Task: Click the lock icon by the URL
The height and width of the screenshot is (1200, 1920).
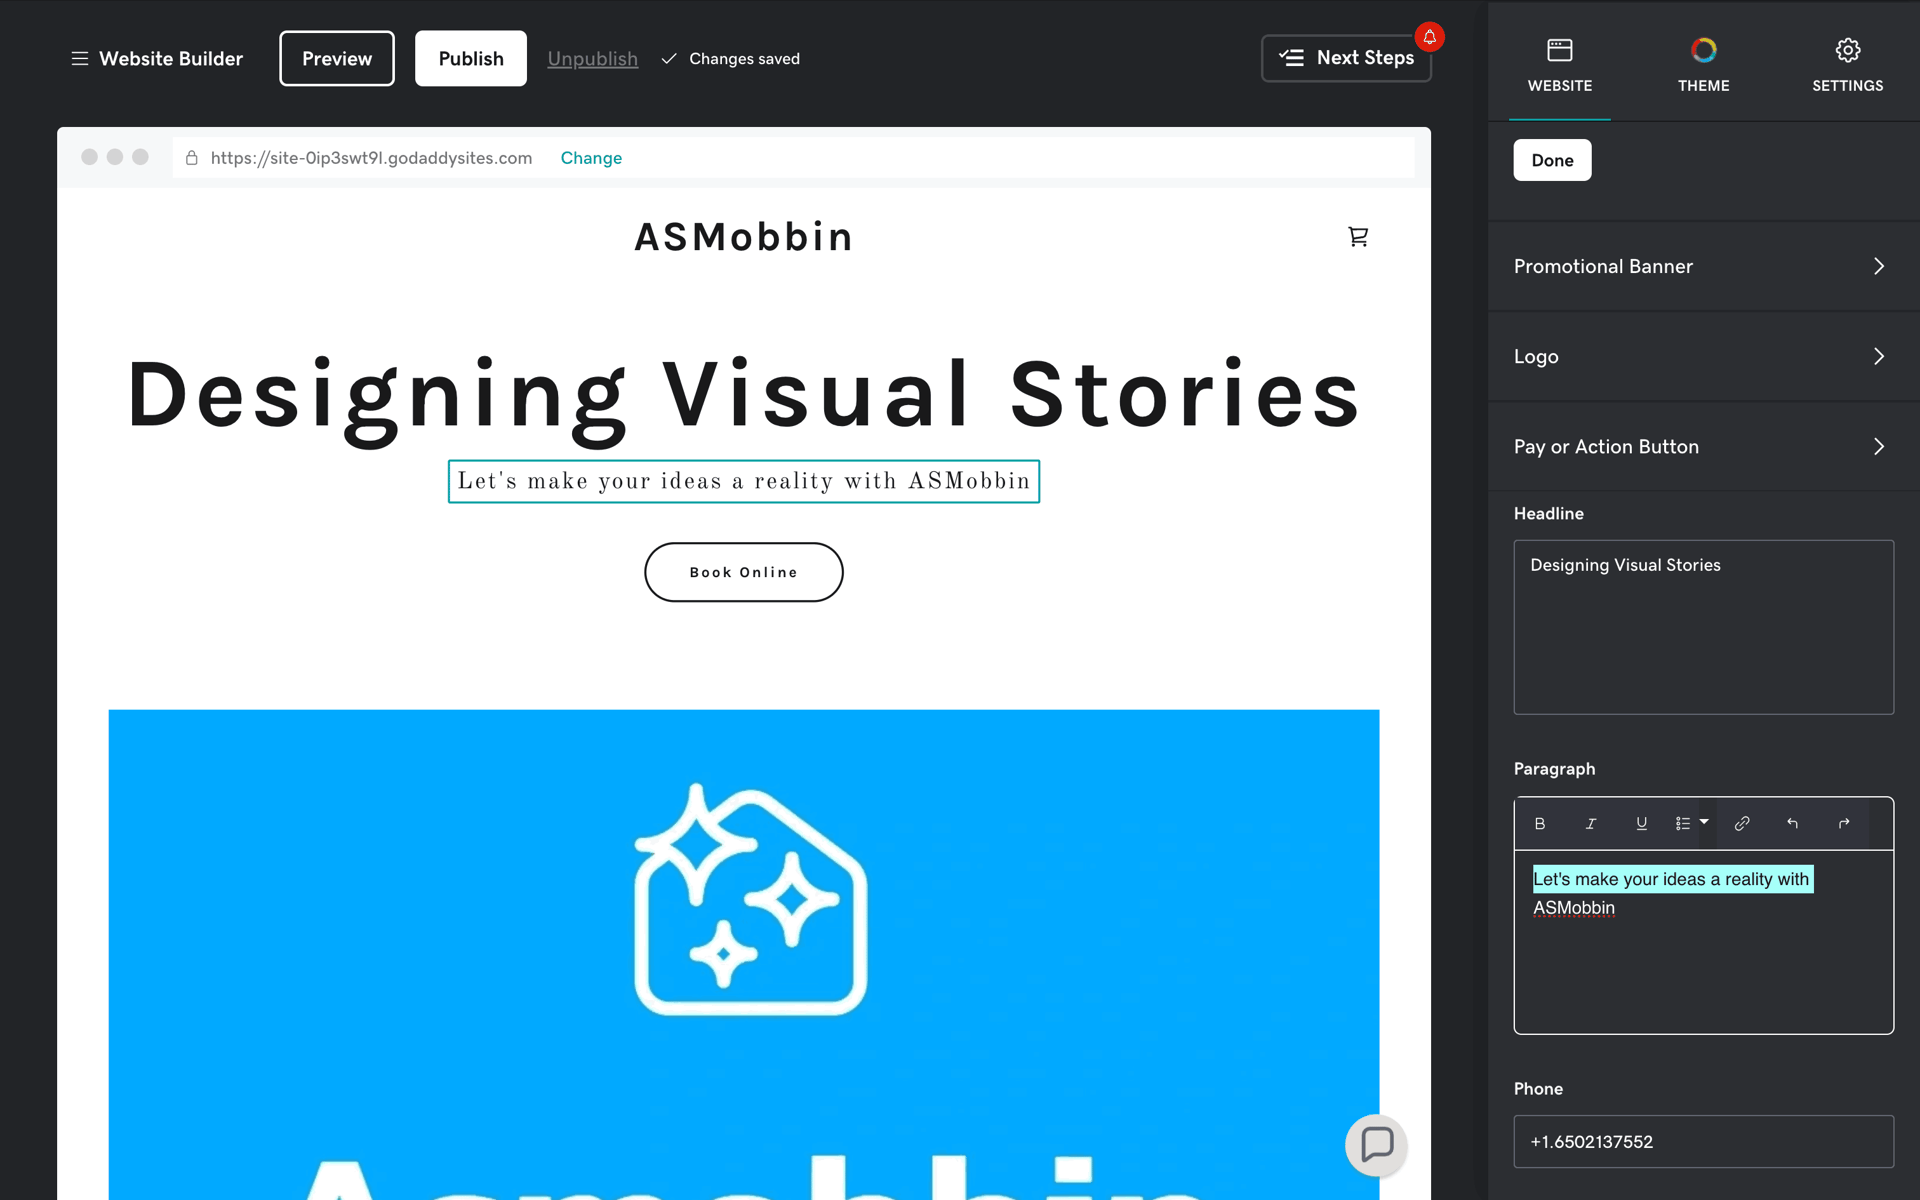Action: [x=192, y=158]
